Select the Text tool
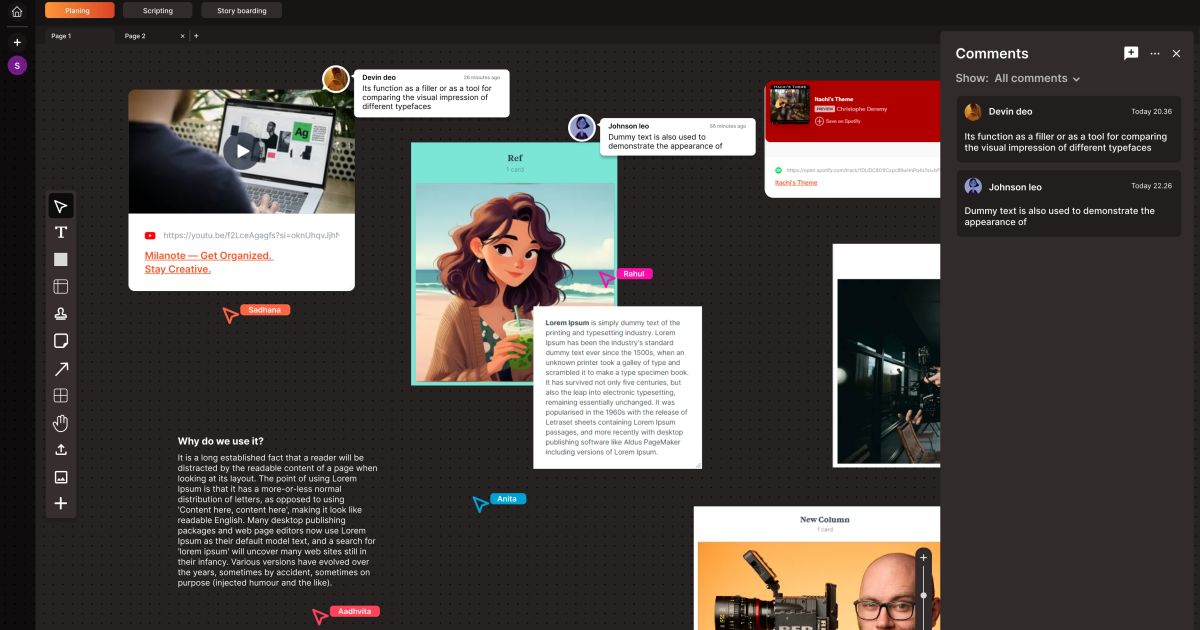This screenshot has height=630, width=1200. pos(60,232)
